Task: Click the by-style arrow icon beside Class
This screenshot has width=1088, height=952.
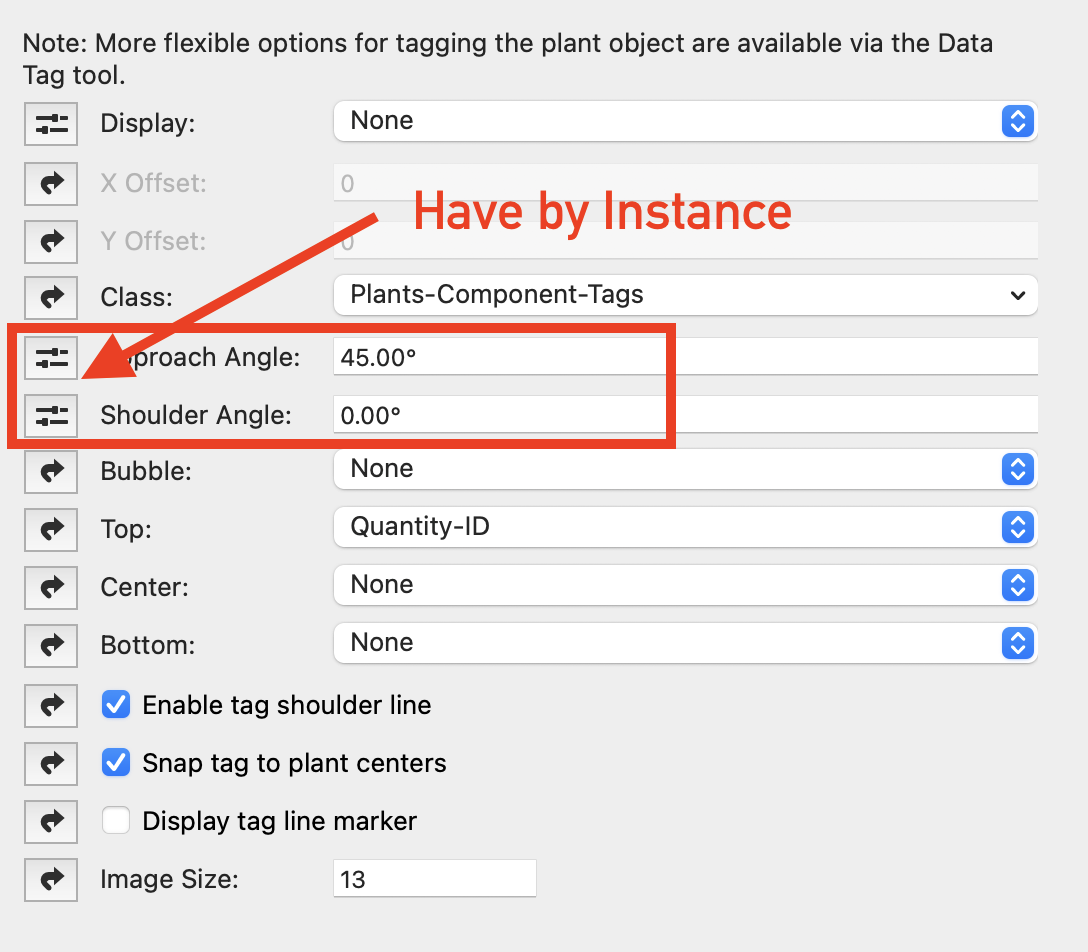Action: (x=51, y=296)
